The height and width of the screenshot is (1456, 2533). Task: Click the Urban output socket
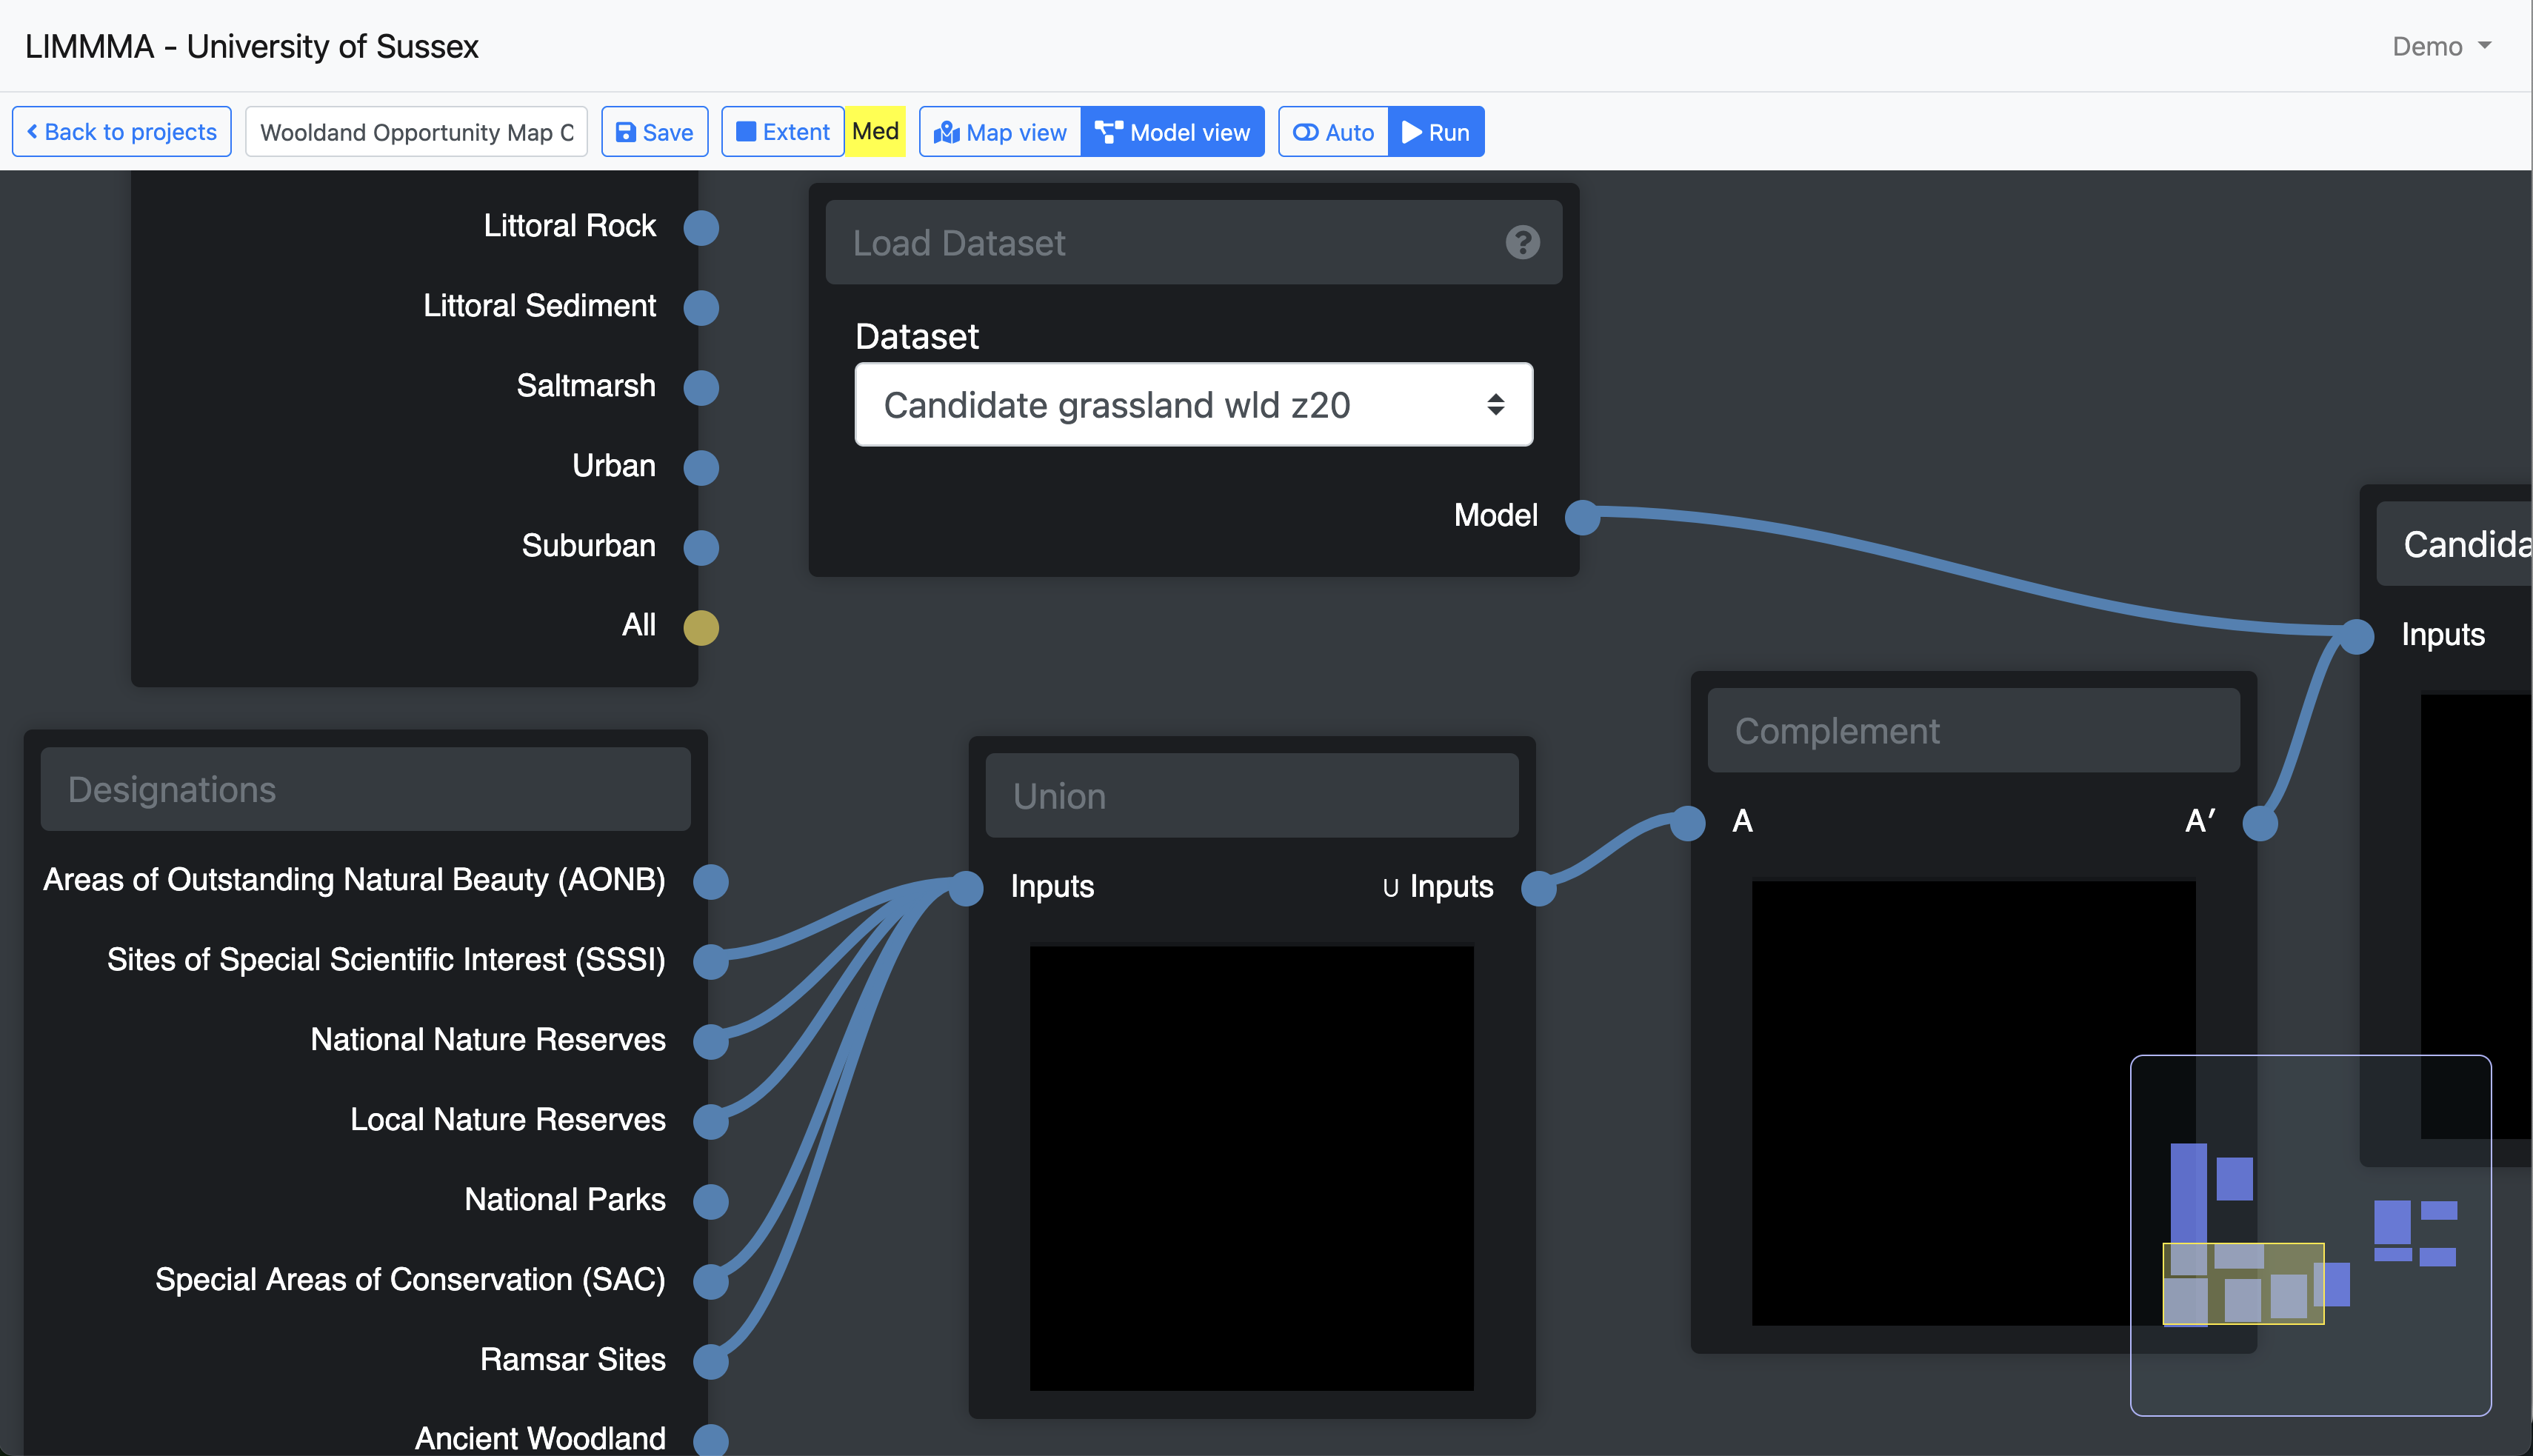[701, 467]
